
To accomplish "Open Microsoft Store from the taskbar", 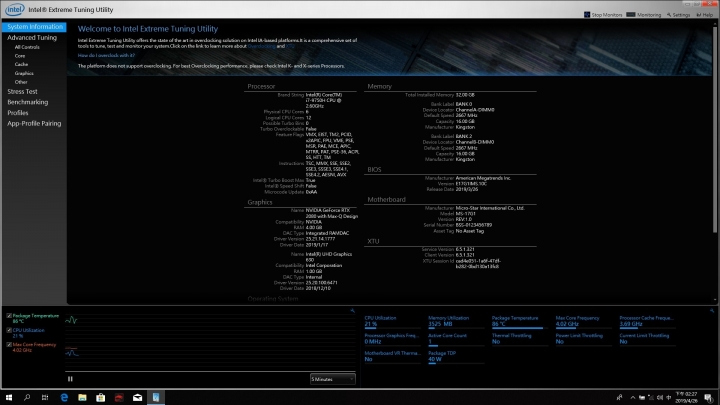I will [101, 398].
